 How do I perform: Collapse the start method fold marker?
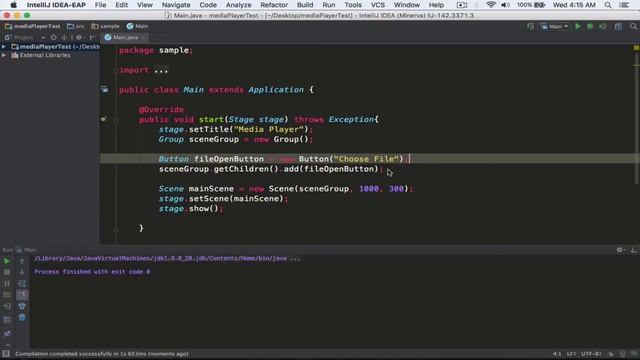point(116,120)
